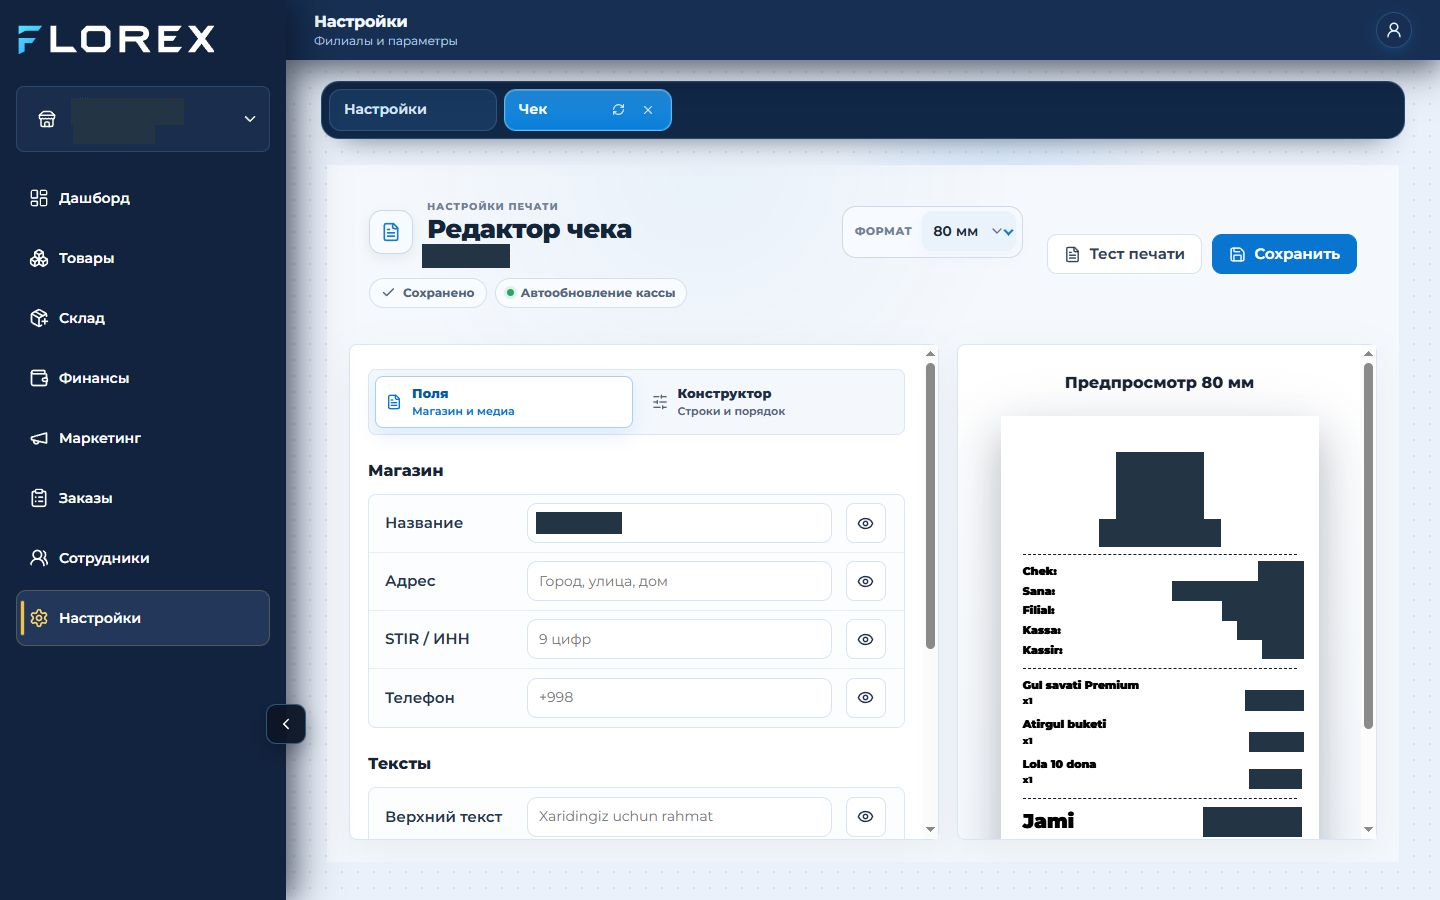Collapse the sidebar with the arrow button
1440x900 pixels.
point(286,724)
